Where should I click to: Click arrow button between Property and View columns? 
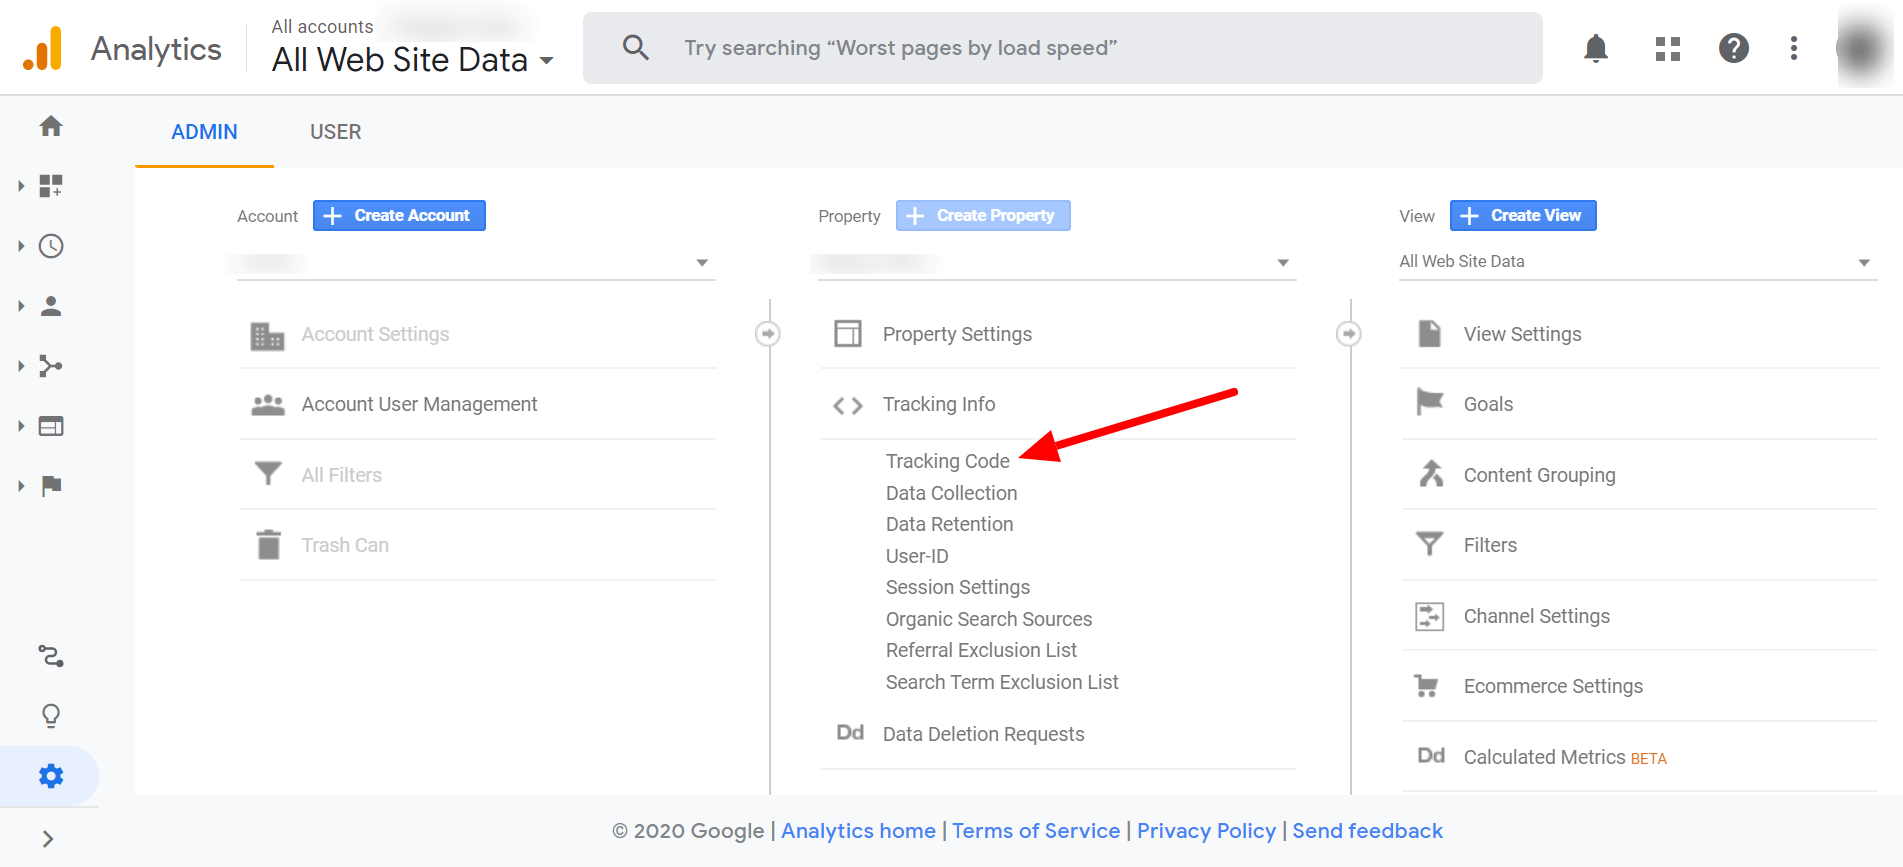[x=1349, y=334]
